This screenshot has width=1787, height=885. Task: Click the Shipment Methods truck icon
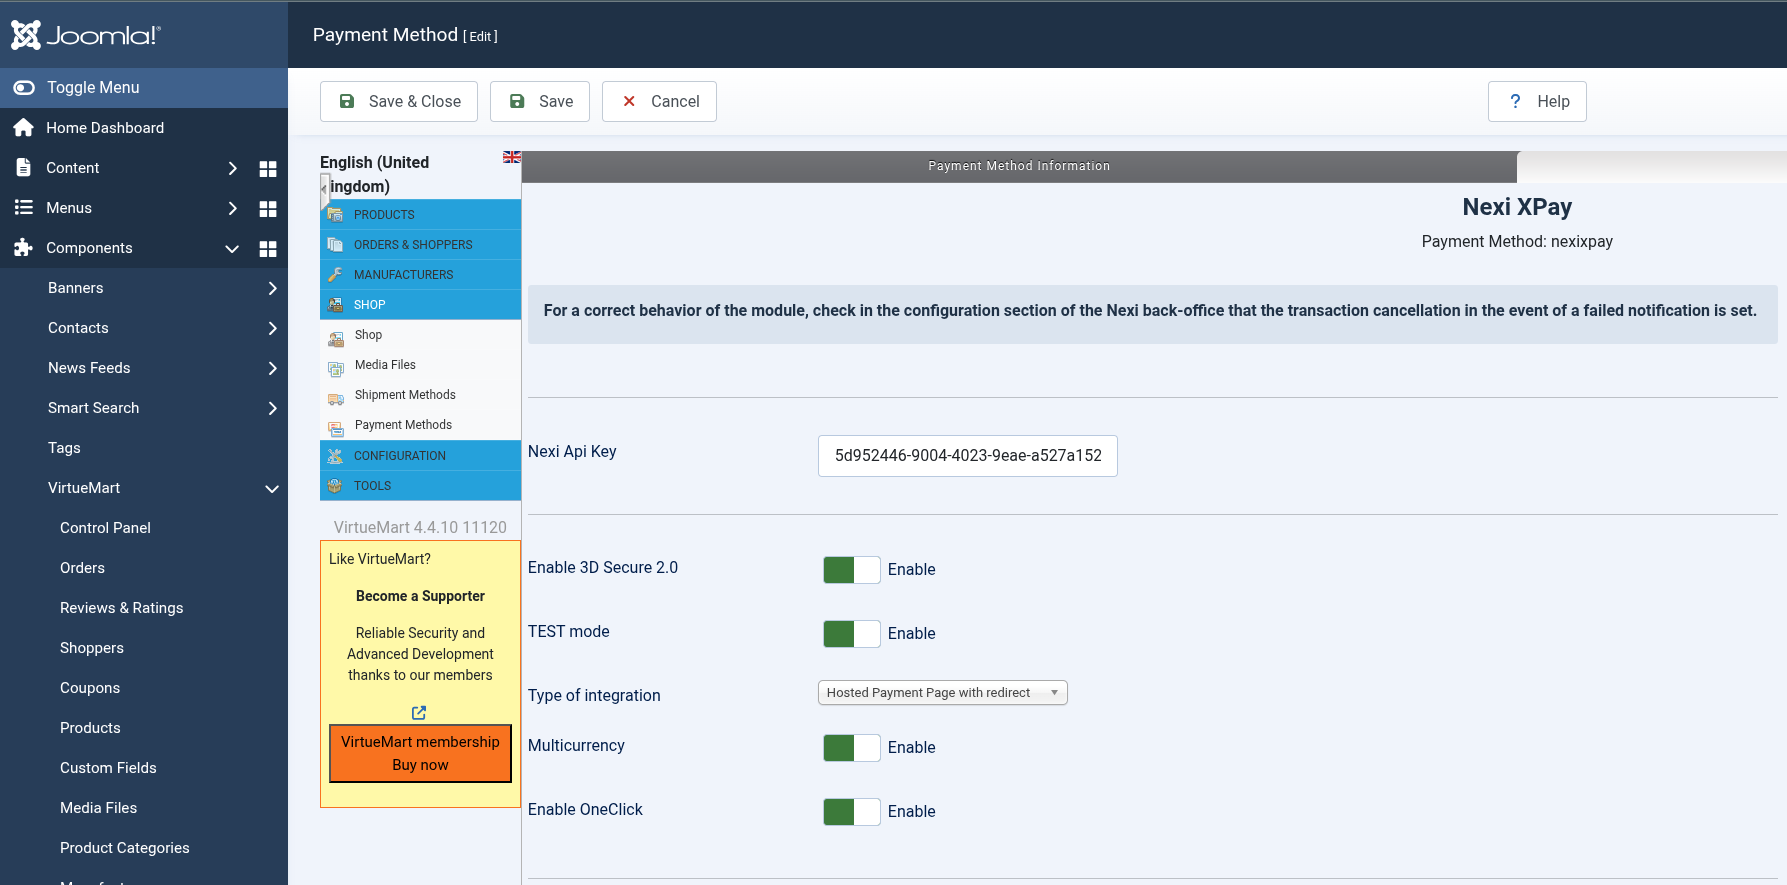(x=336, y=400)
